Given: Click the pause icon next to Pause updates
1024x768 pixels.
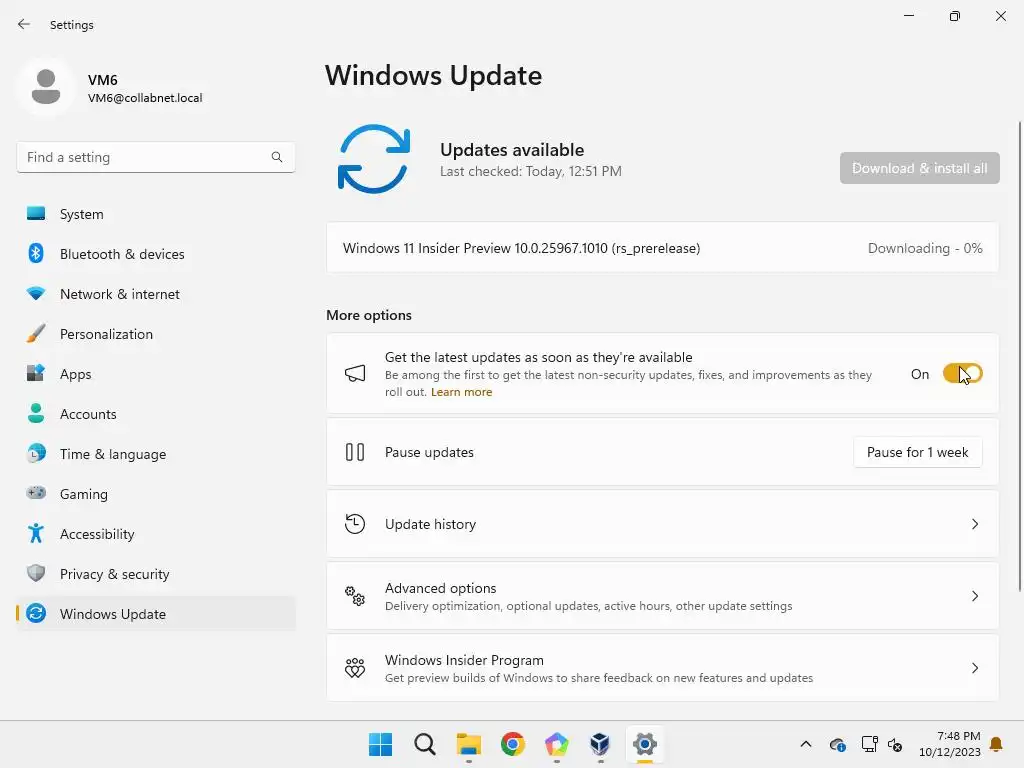Looking at the screenshot, I should coord(355,452).
